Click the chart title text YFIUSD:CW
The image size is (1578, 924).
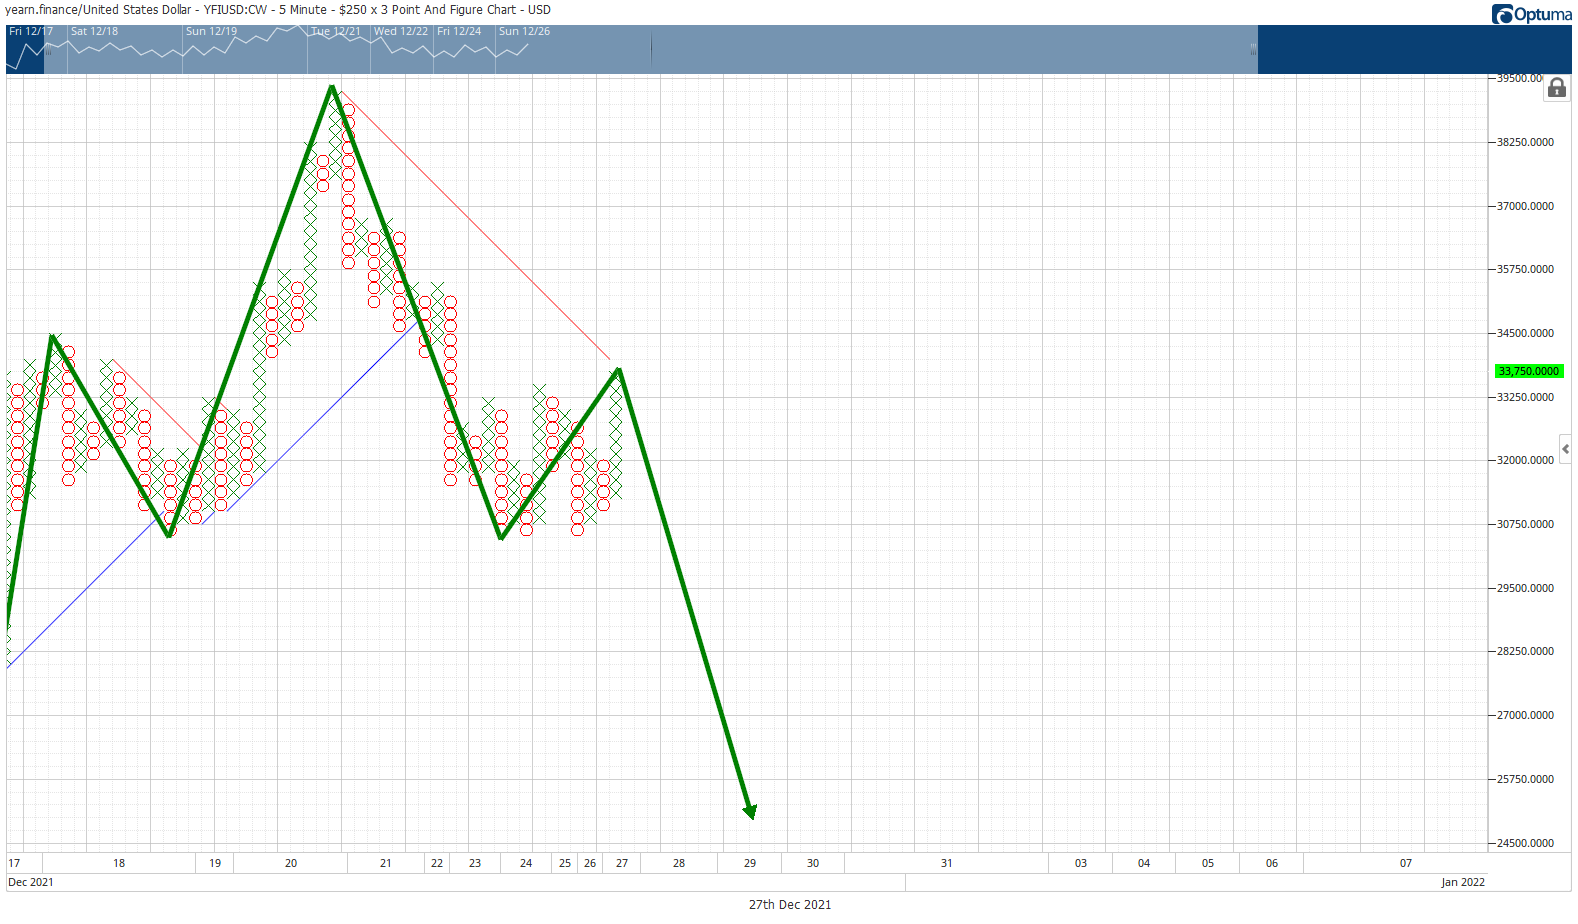(x=235, y=10)
